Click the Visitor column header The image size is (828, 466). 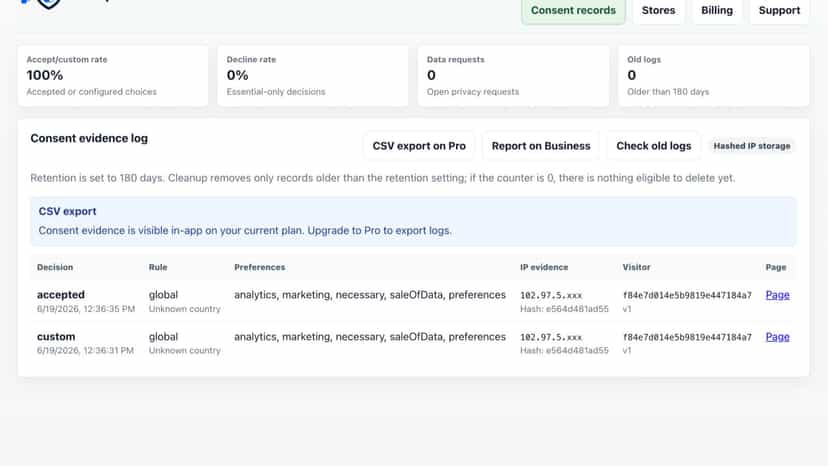[x=636, y=267]
